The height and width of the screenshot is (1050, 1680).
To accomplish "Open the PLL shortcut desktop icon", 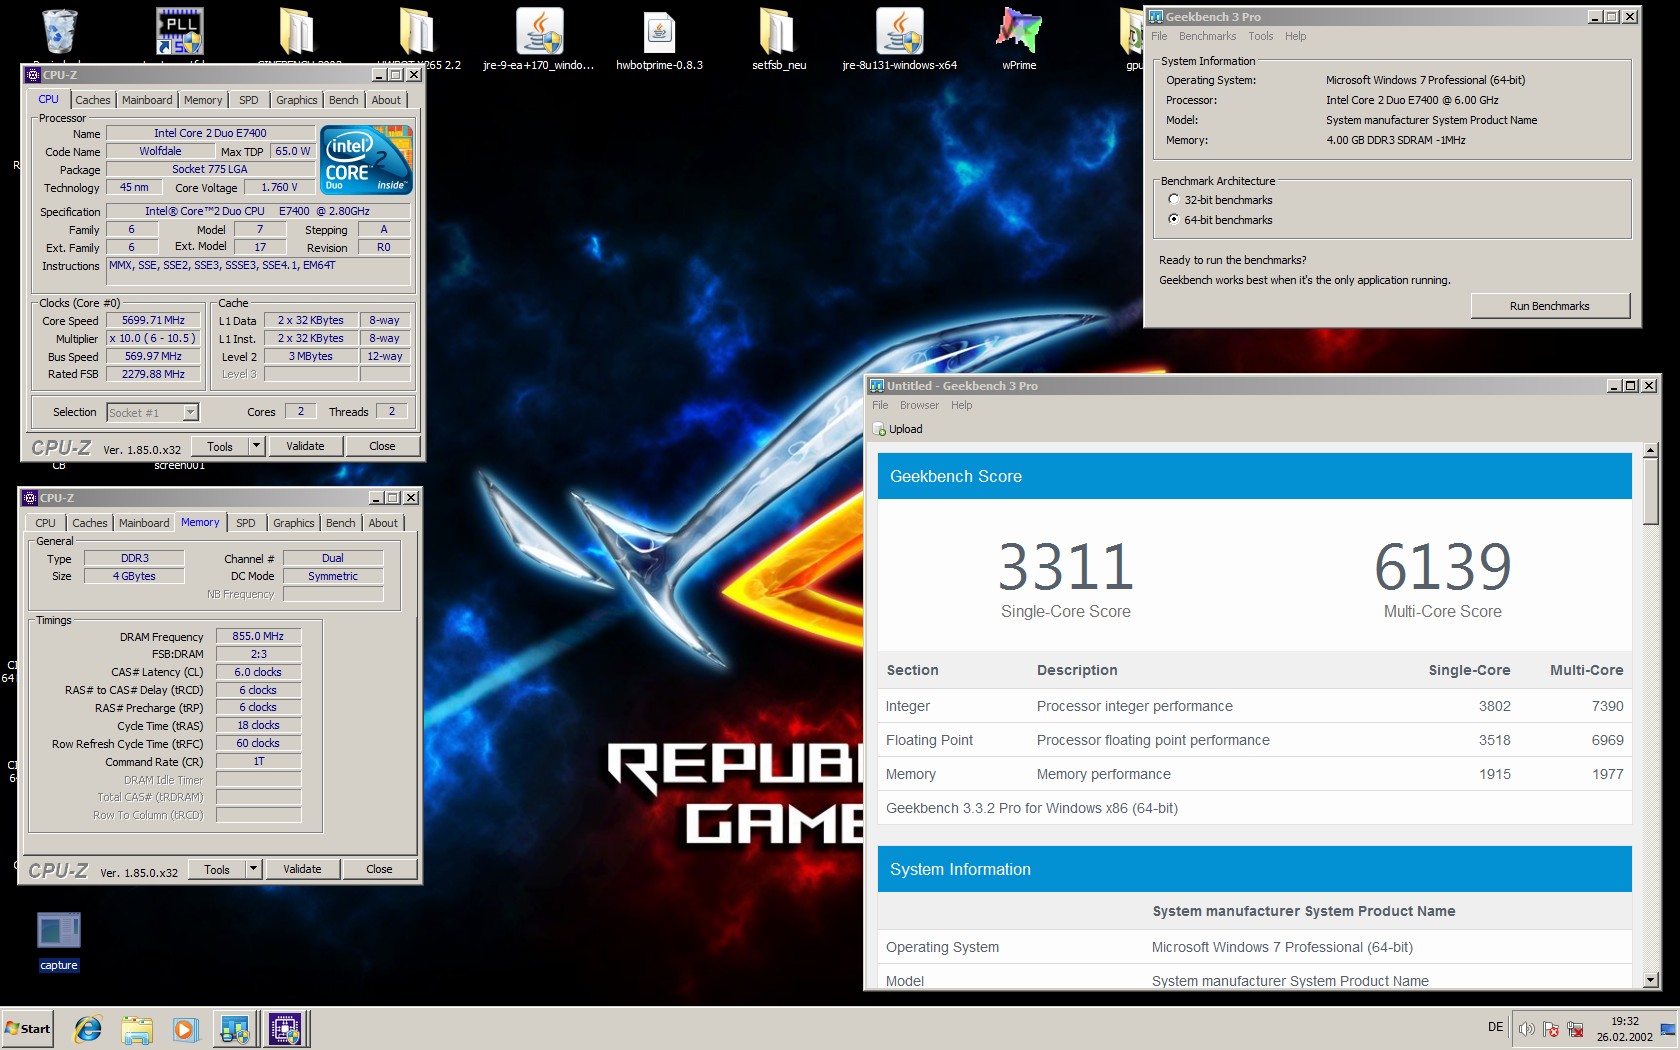I will 180,31.
